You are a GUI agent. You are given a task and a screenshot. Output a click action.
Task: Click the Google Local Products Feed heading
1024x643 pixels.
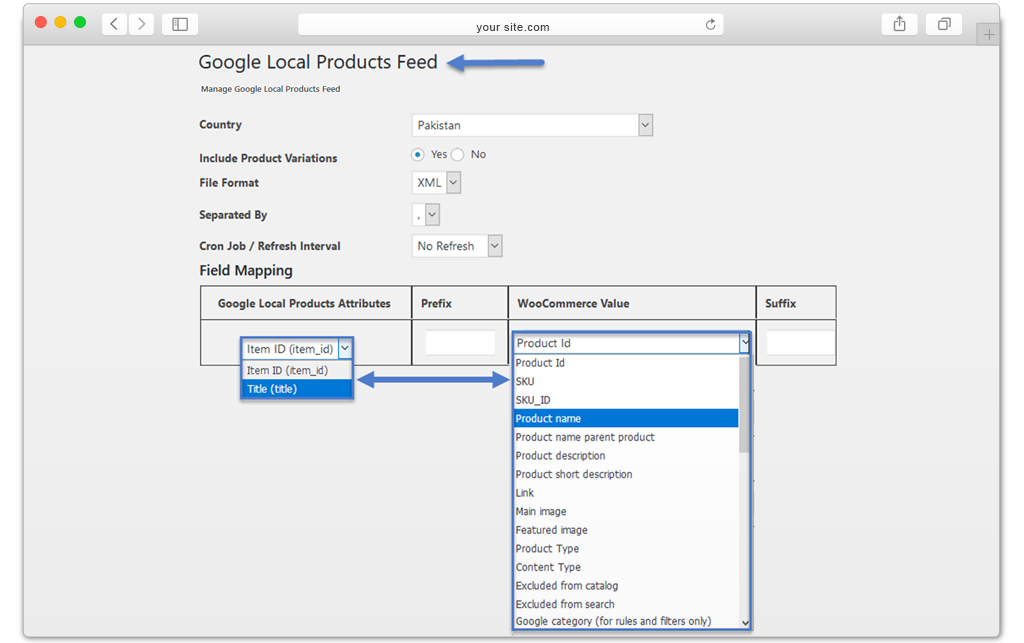318,62
